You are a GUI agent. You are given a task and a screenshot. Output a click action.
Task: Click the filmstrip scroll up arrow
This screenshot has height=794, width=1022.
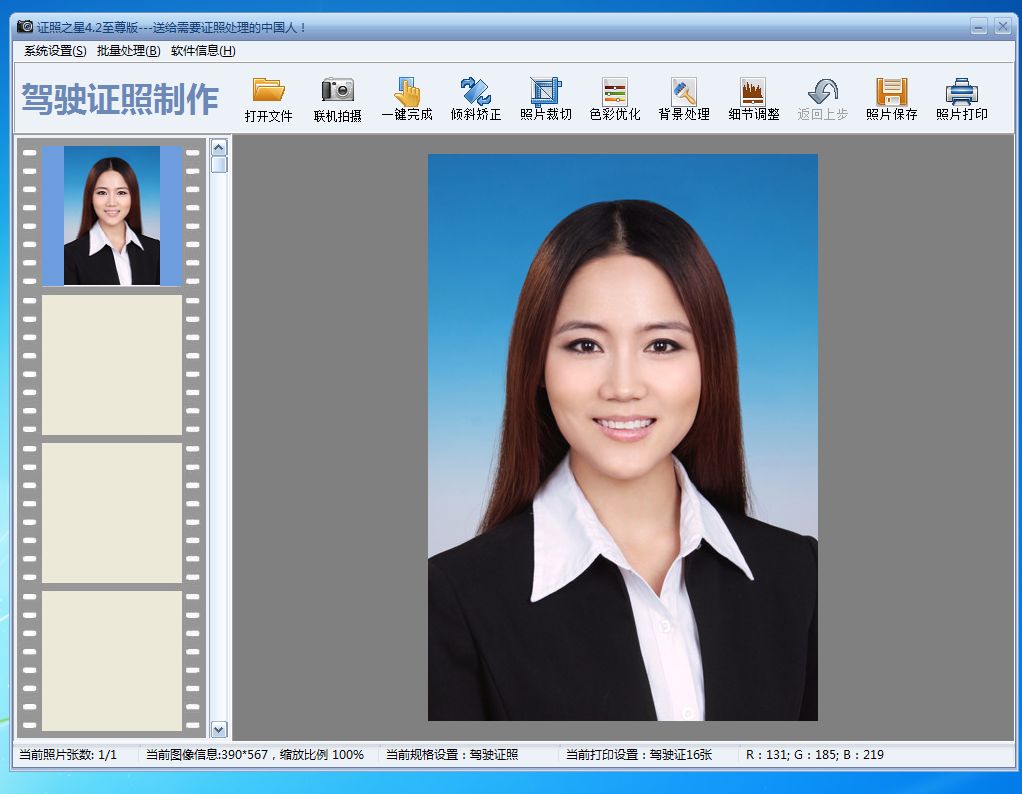[219, 147]
